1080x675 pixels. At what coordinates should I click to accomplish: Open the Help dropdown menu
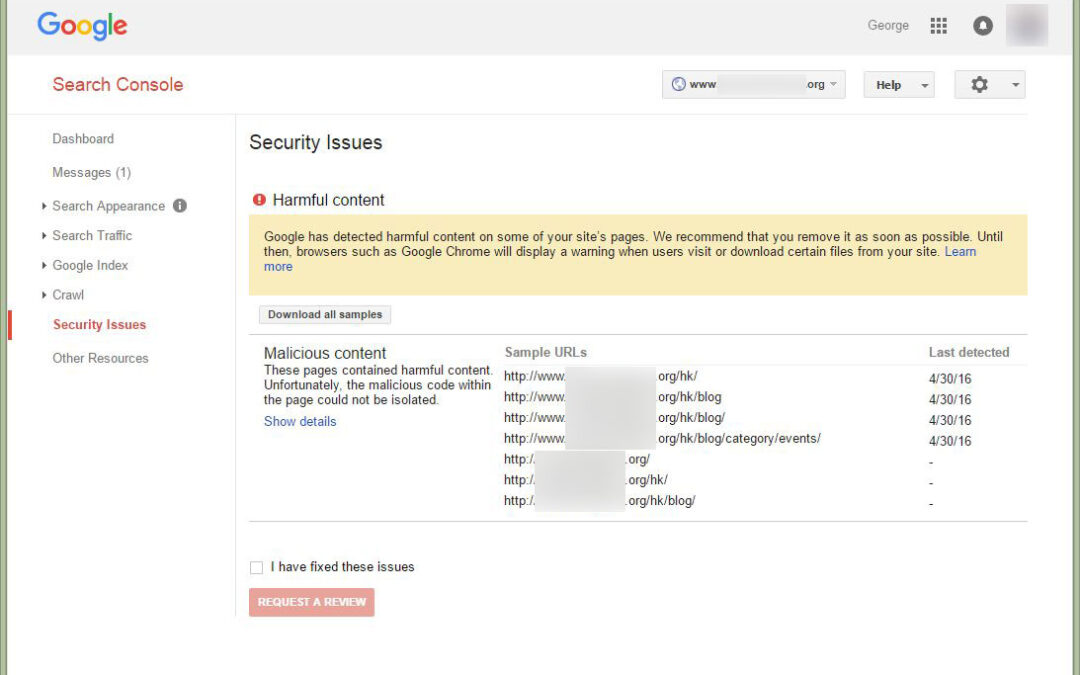click(x=899, y=85)
